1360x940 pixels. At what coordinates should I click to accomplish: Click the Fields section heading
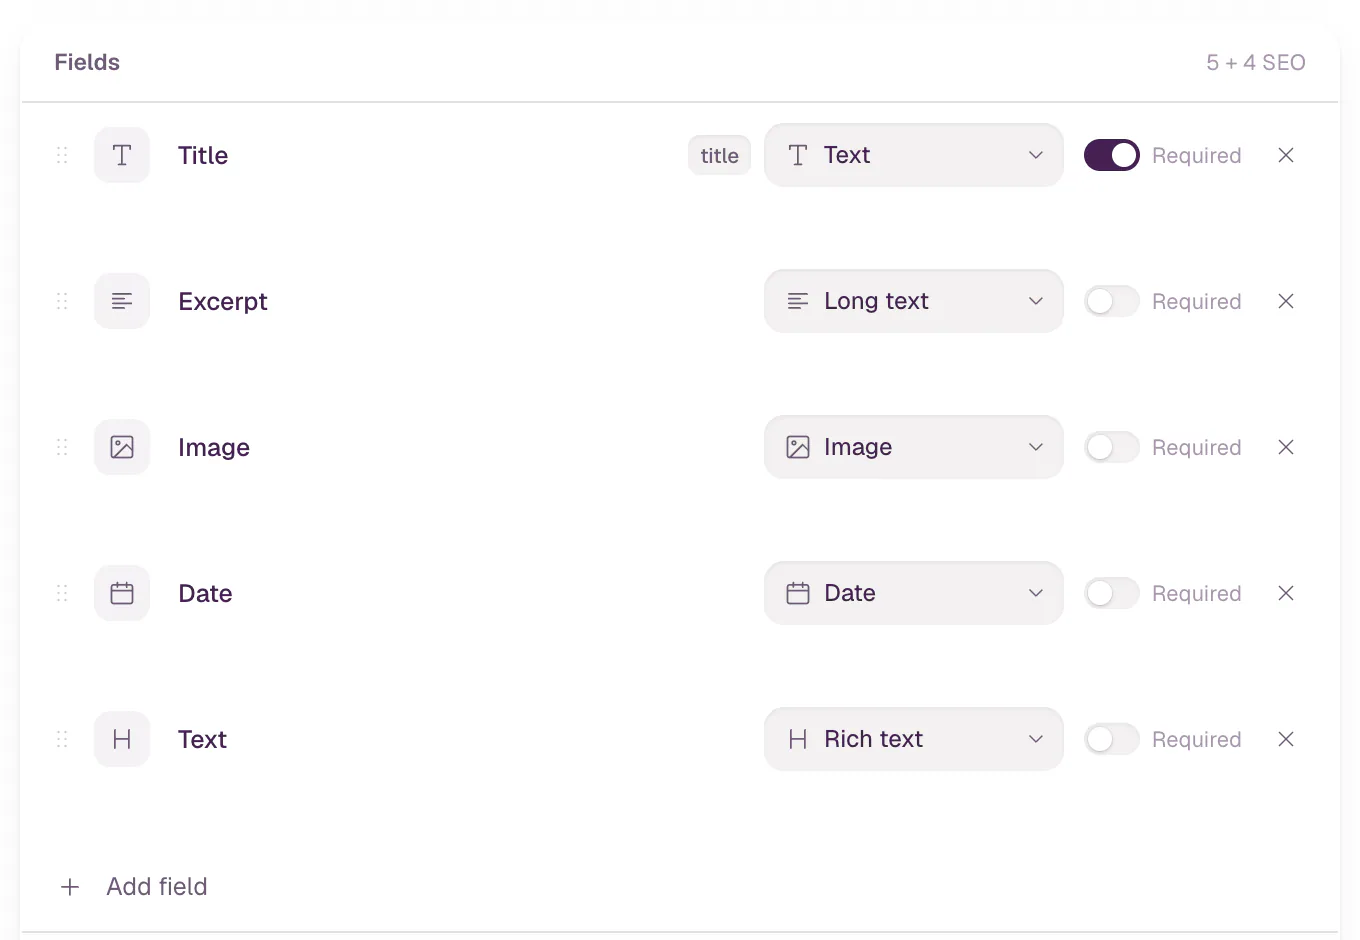point(87,62)
